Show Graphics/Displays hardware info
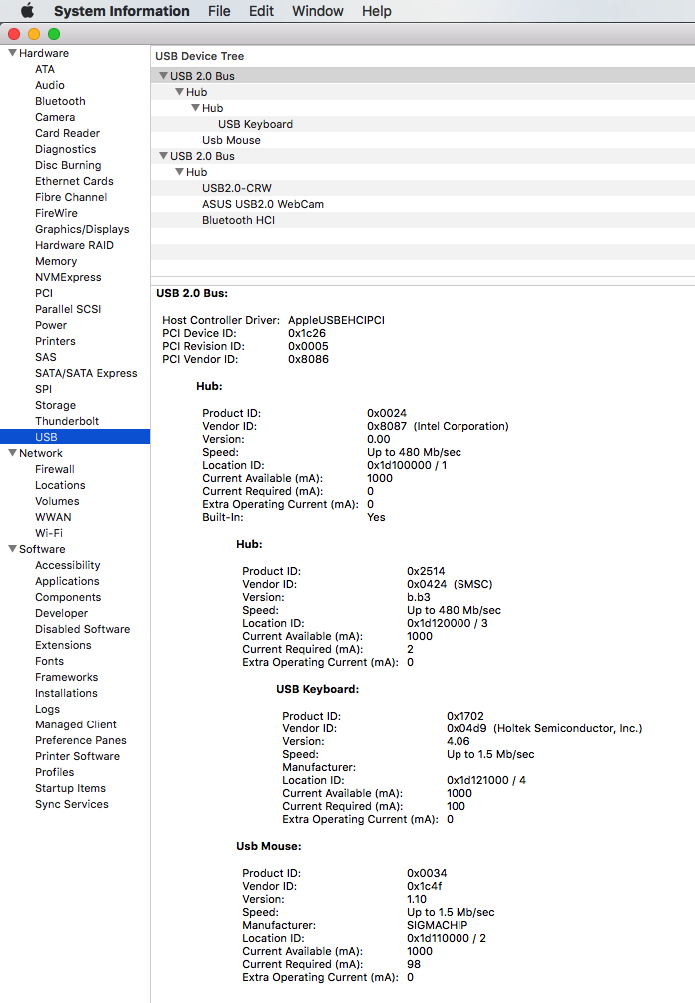This screenshot has height=1003, width=695. point(82,229)
